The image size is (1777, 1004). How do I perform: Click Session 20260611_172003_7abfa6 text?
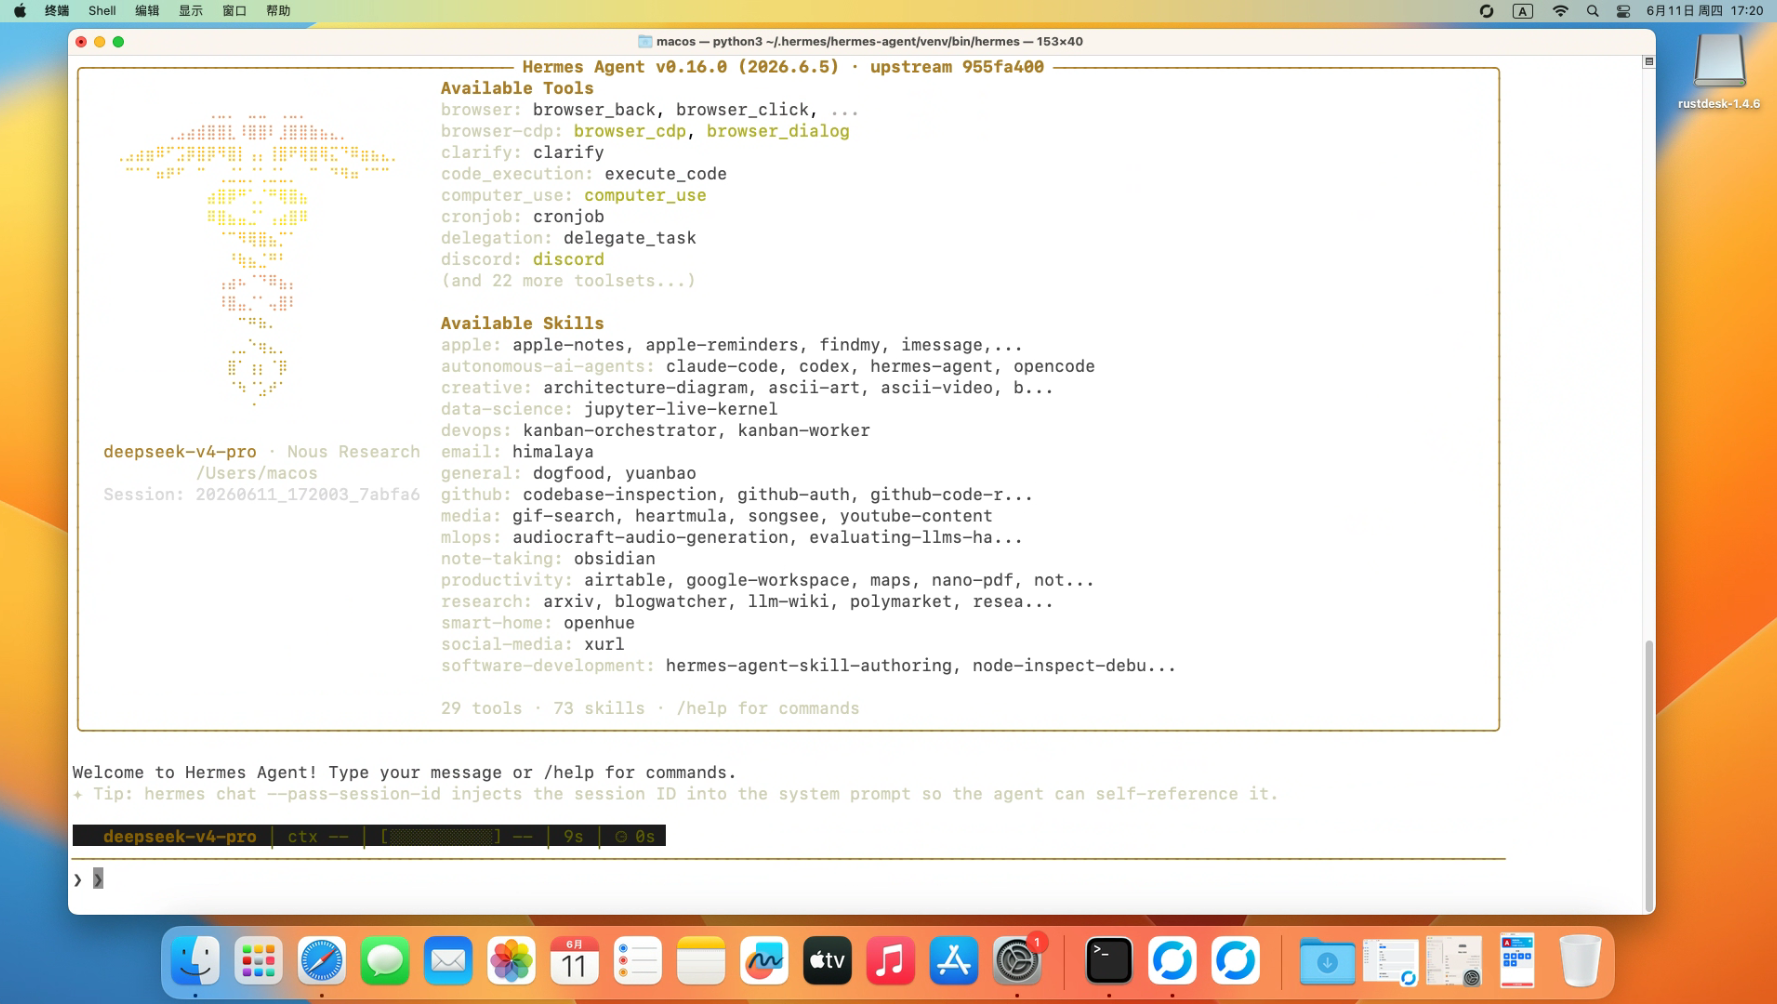click(x=262, y=494)
